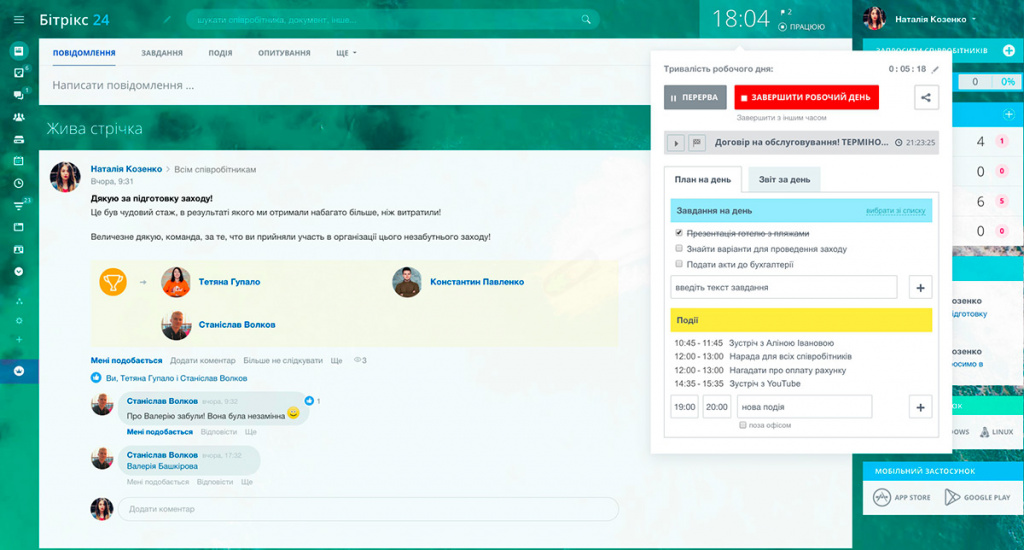This screenshot has height=550, width=1024.
Task: Click Завершити робочий день button
Action: (806, 97)
